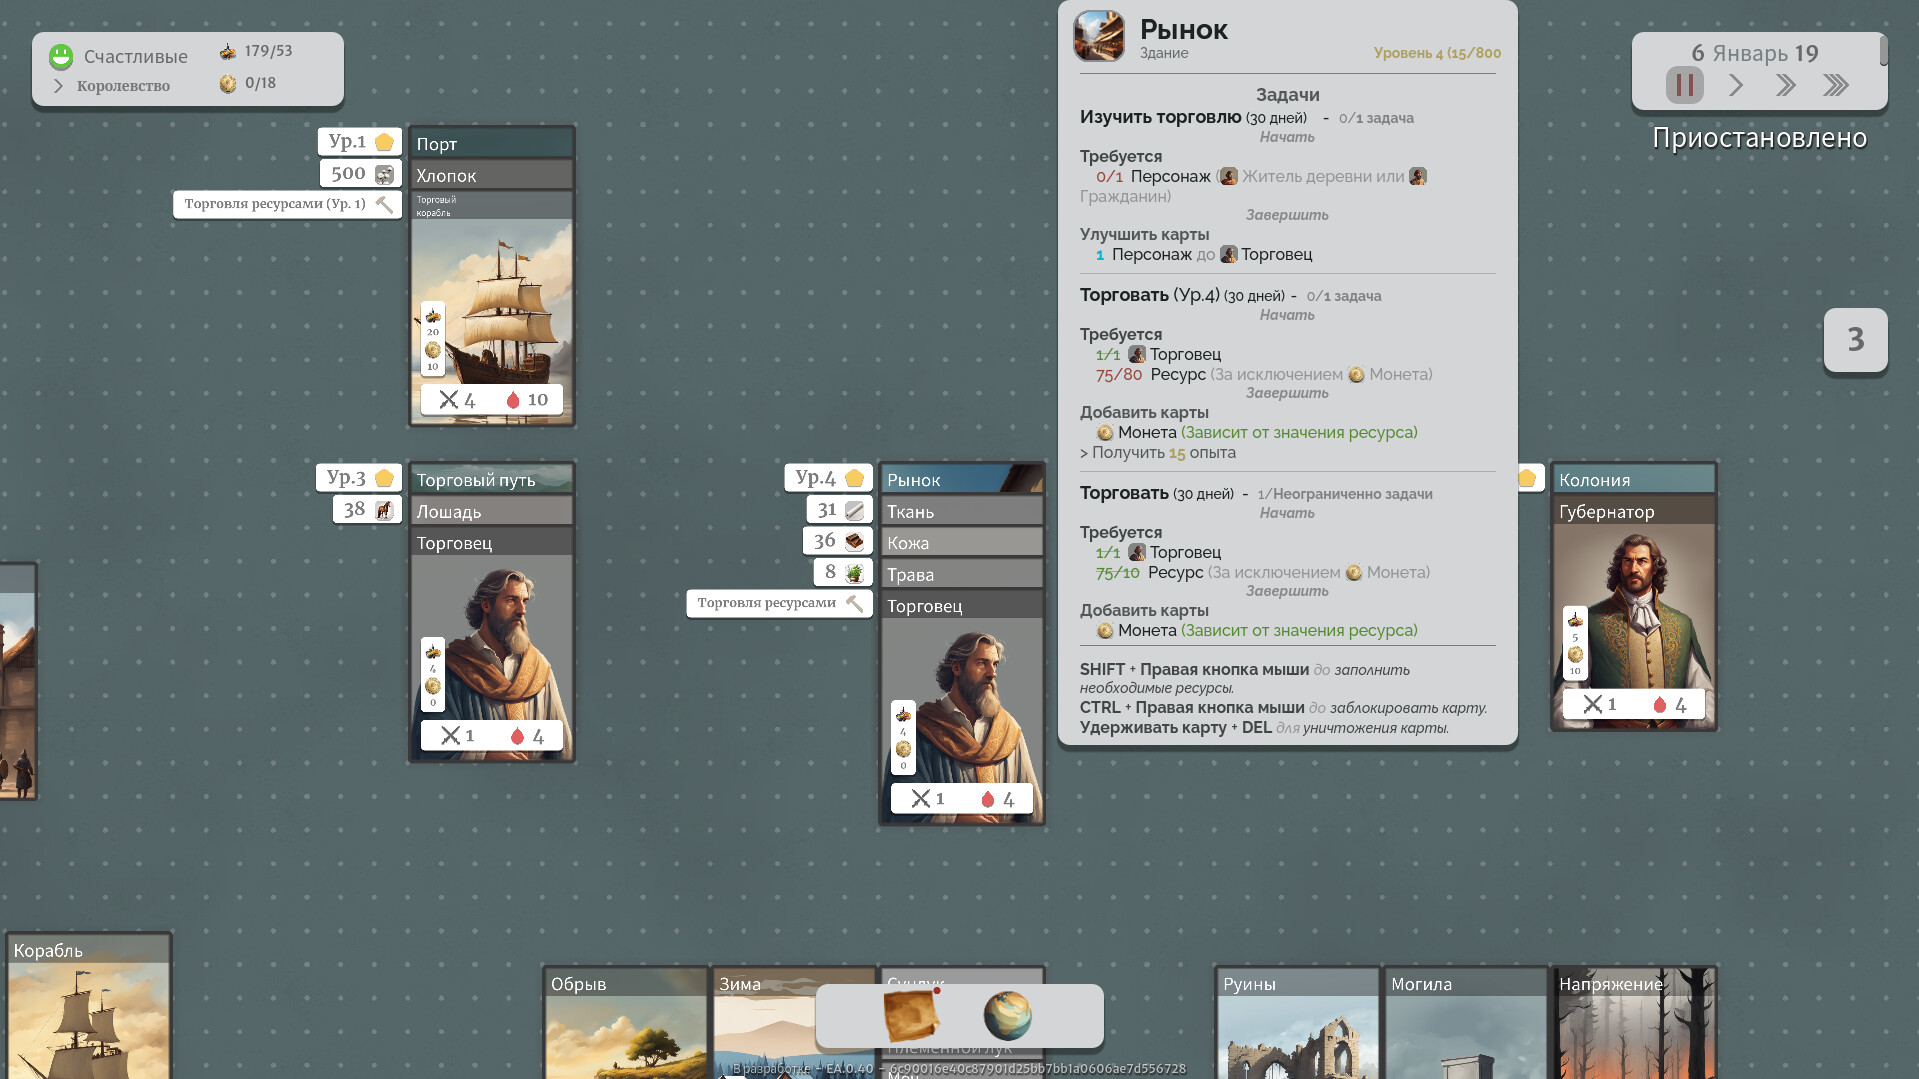This screenshot has width=1919, height=1079.
Task: Select the Хлопок row in the Порт stack
Action: (491, 175)
